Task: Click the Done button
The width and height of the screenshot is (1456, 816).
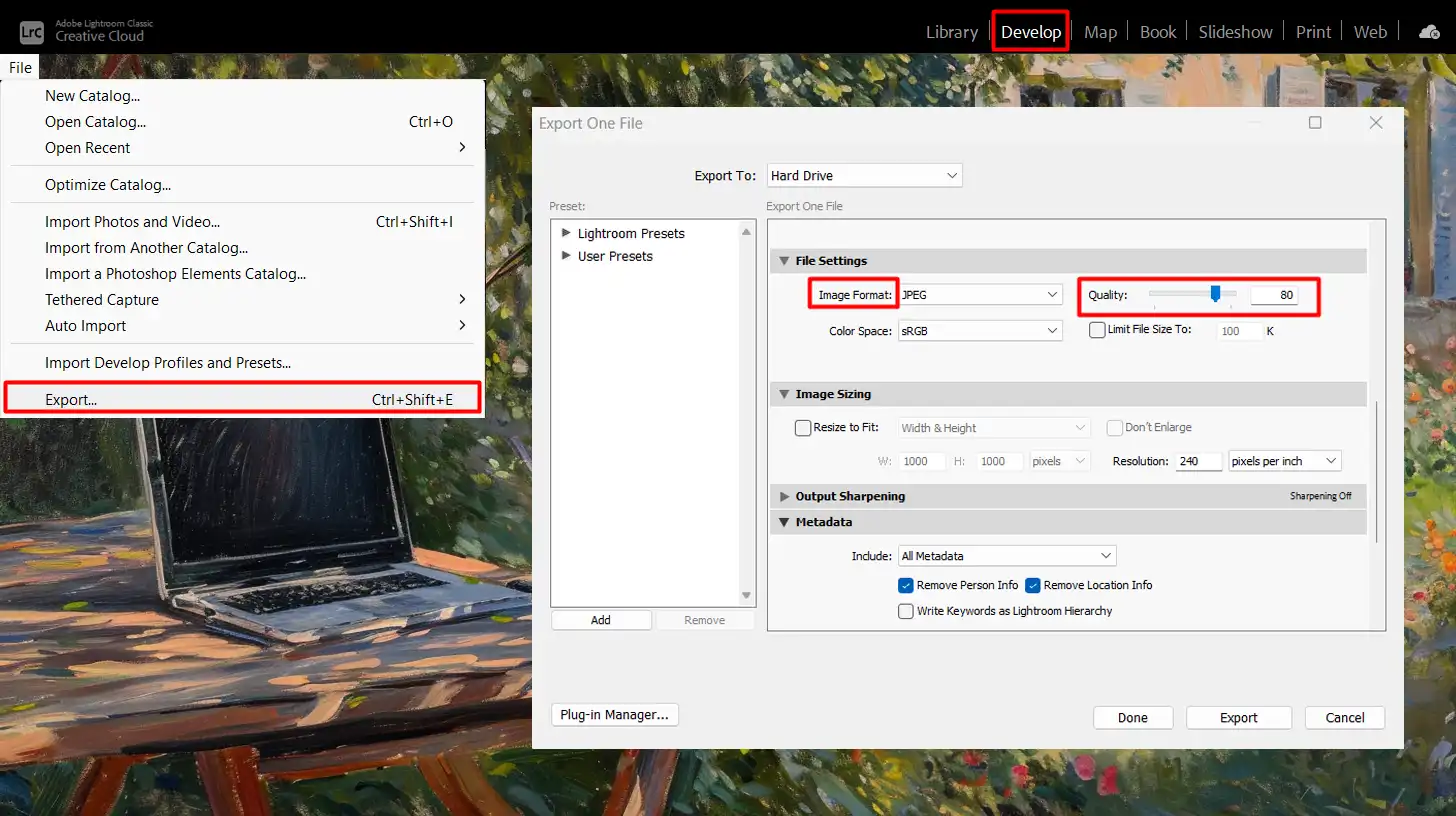Action: (x=1133, y=718)
